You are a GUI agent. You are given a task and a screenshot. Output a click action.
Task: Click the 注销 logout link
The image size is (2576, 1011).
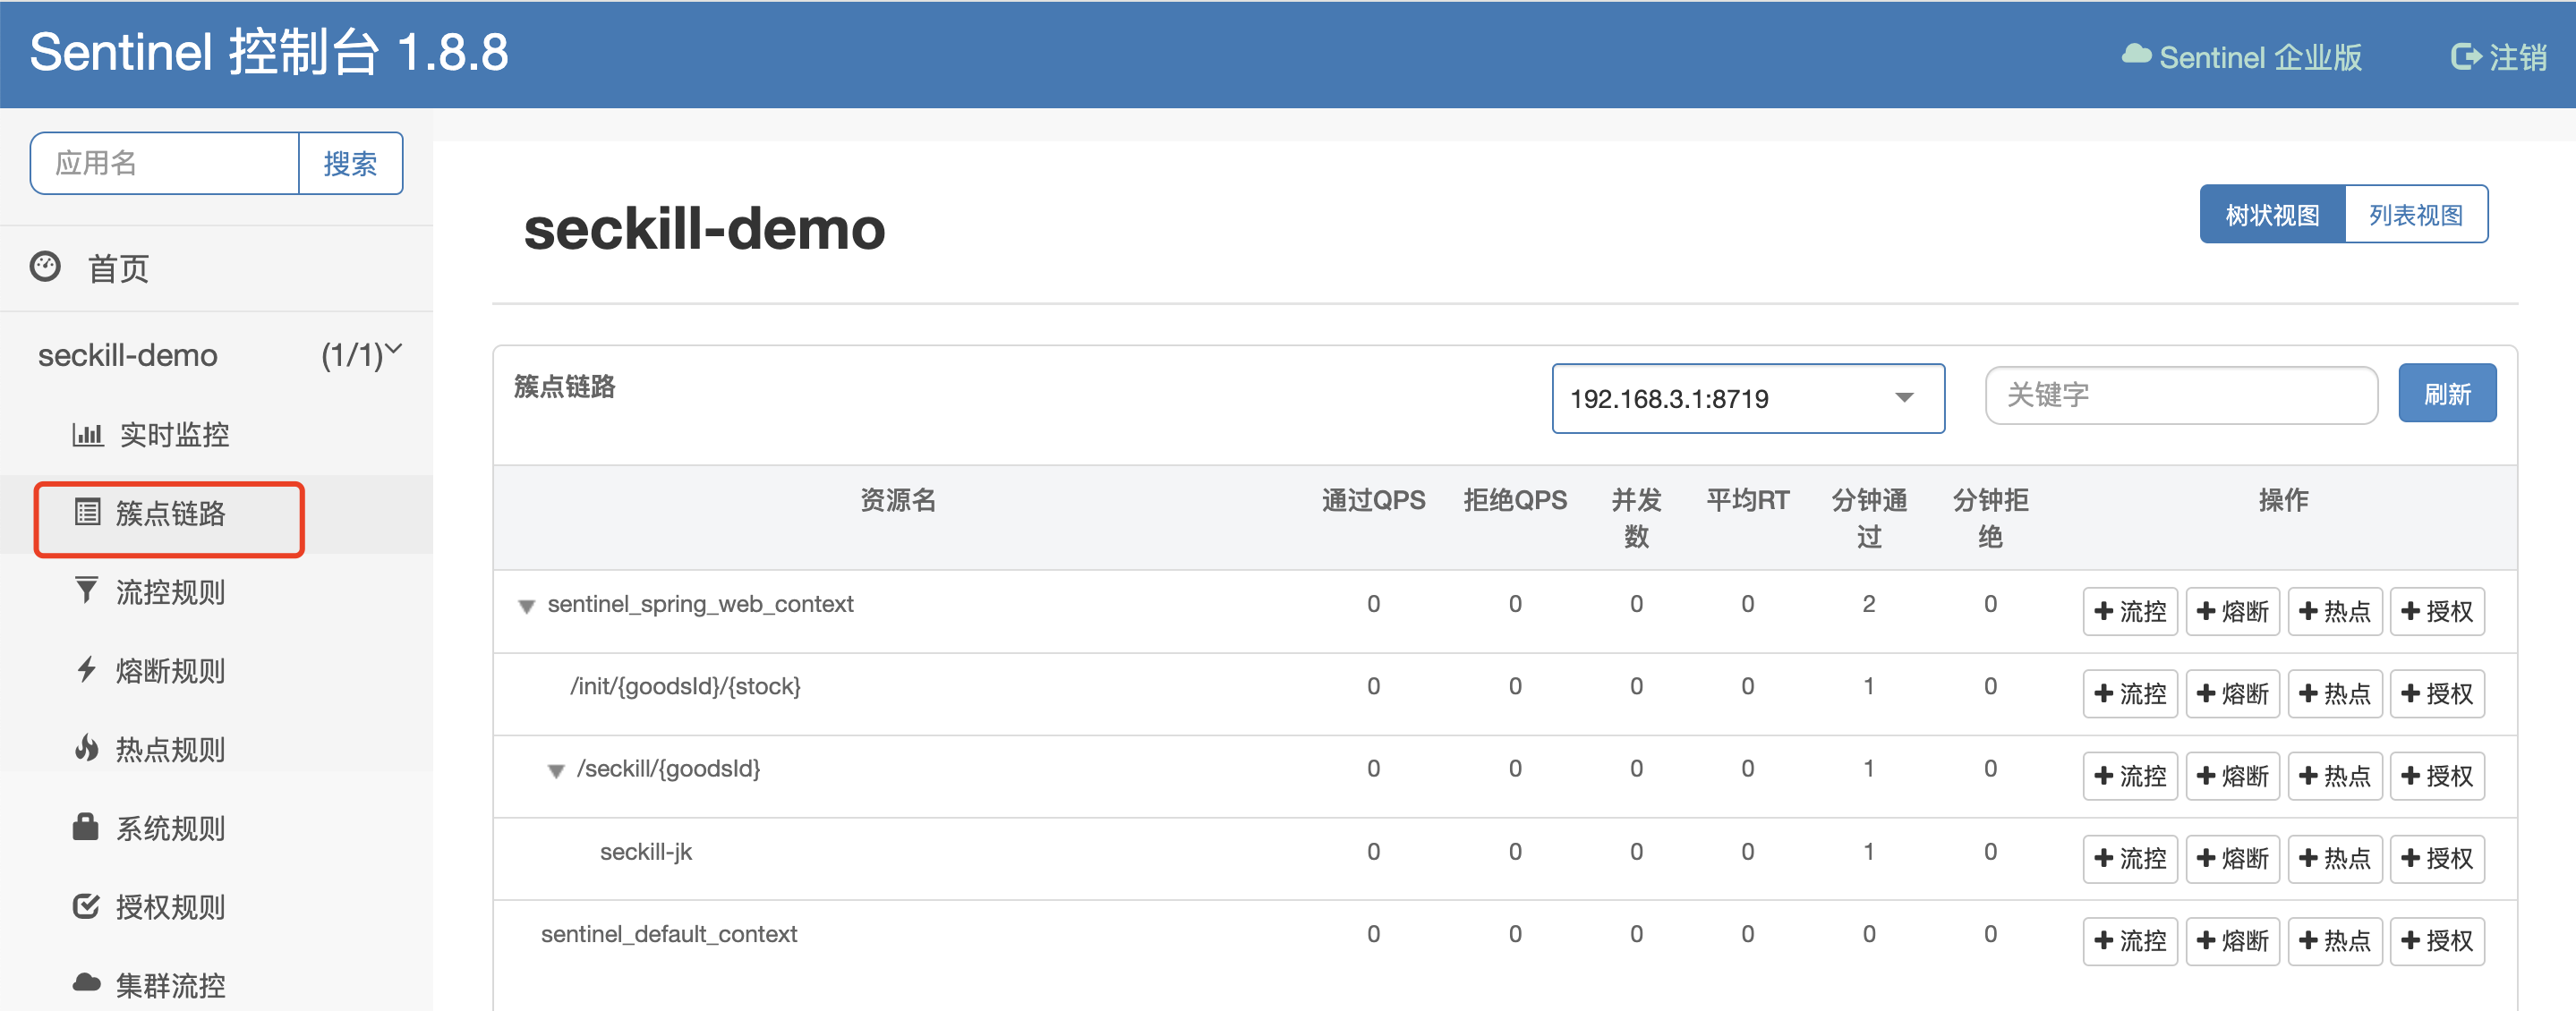pyautogui.click(x=2499, y=57)
